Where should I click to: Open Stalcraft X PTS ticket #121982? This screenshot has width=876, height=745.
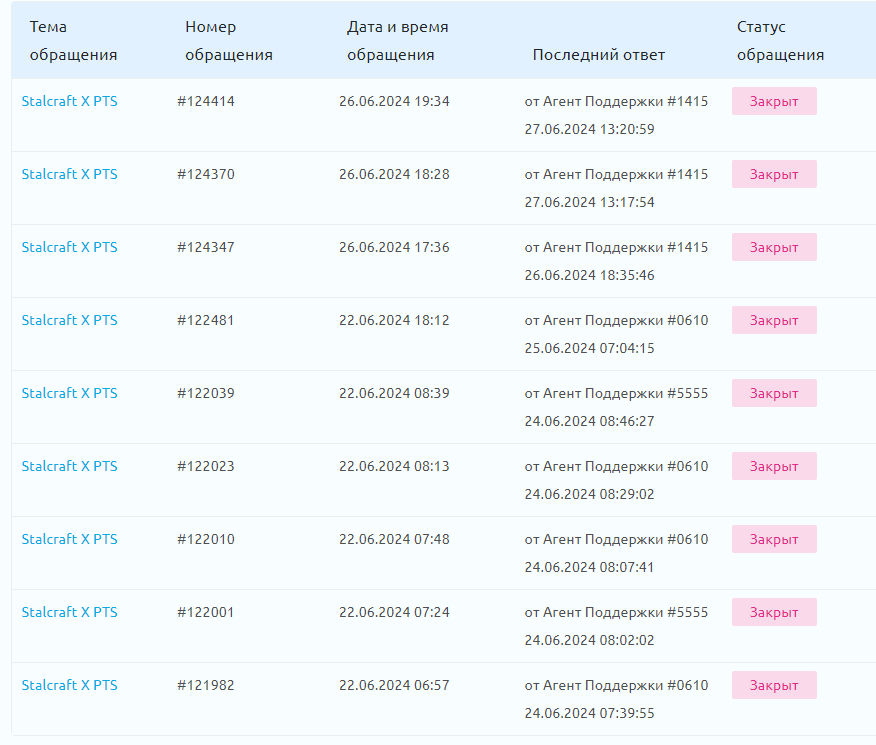coord(69,685)
